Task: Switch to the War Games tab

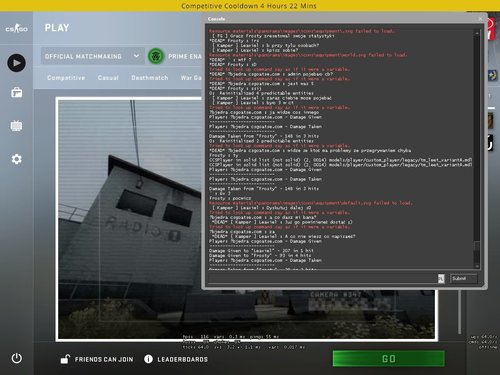Action: point(191,78)
